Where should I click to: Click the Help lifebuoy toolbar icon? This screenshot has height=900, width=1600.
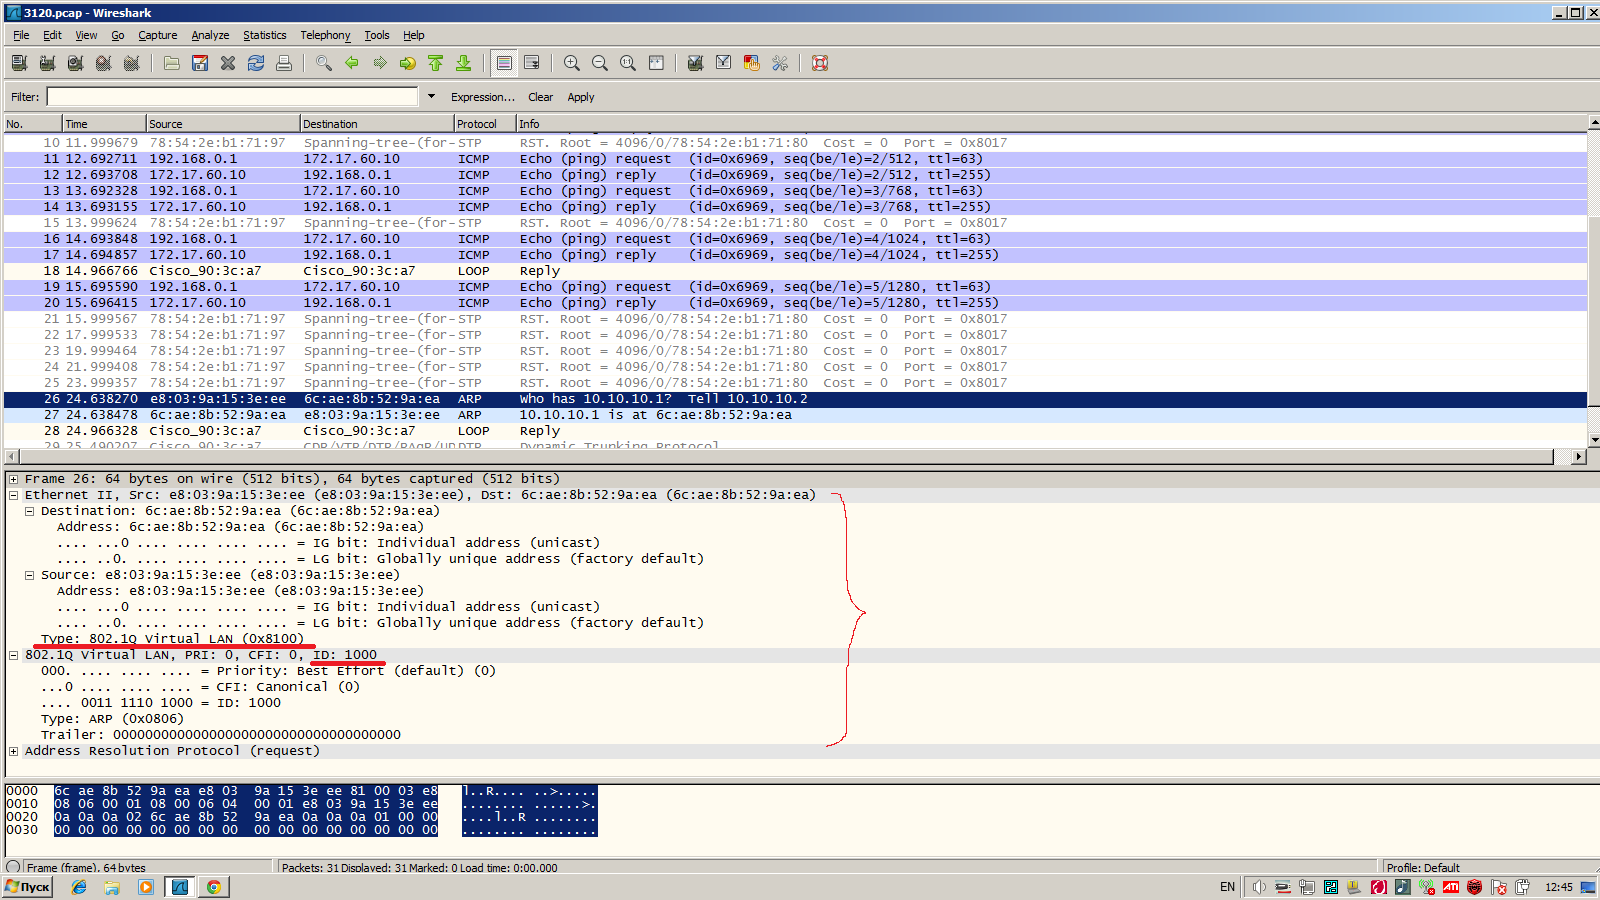coord(820,63)
